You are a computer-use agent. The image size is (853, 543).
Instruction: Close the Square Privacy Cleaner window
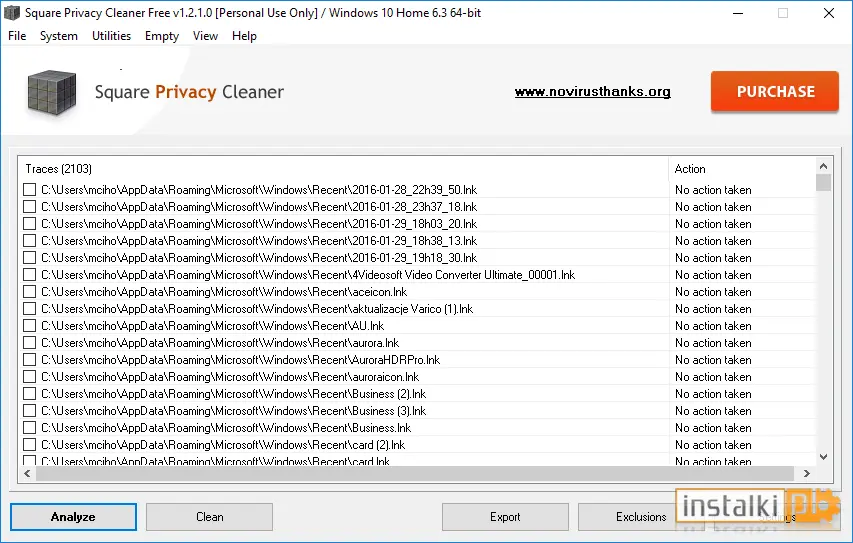(x=829, y=13)
